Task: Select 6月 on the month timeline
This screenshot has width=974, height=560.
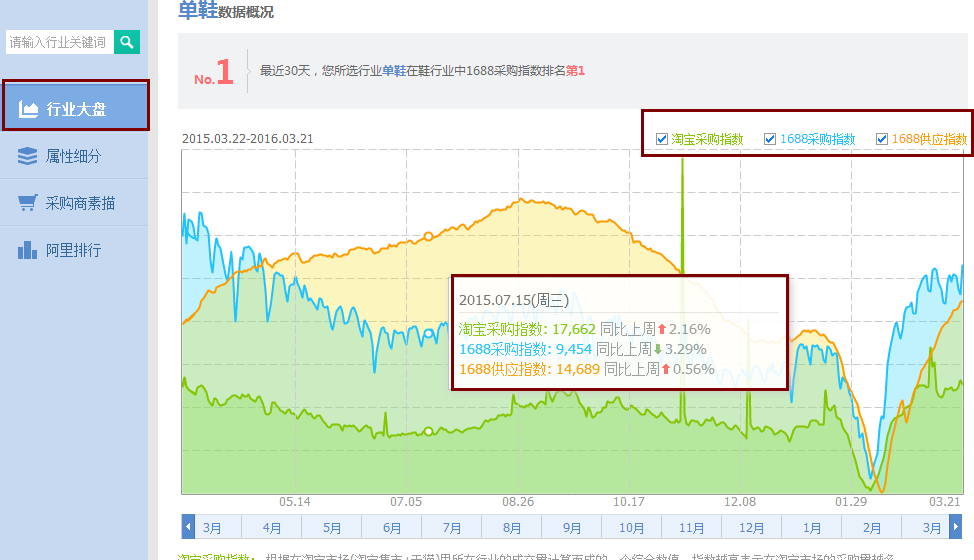Action: (392, 527)
